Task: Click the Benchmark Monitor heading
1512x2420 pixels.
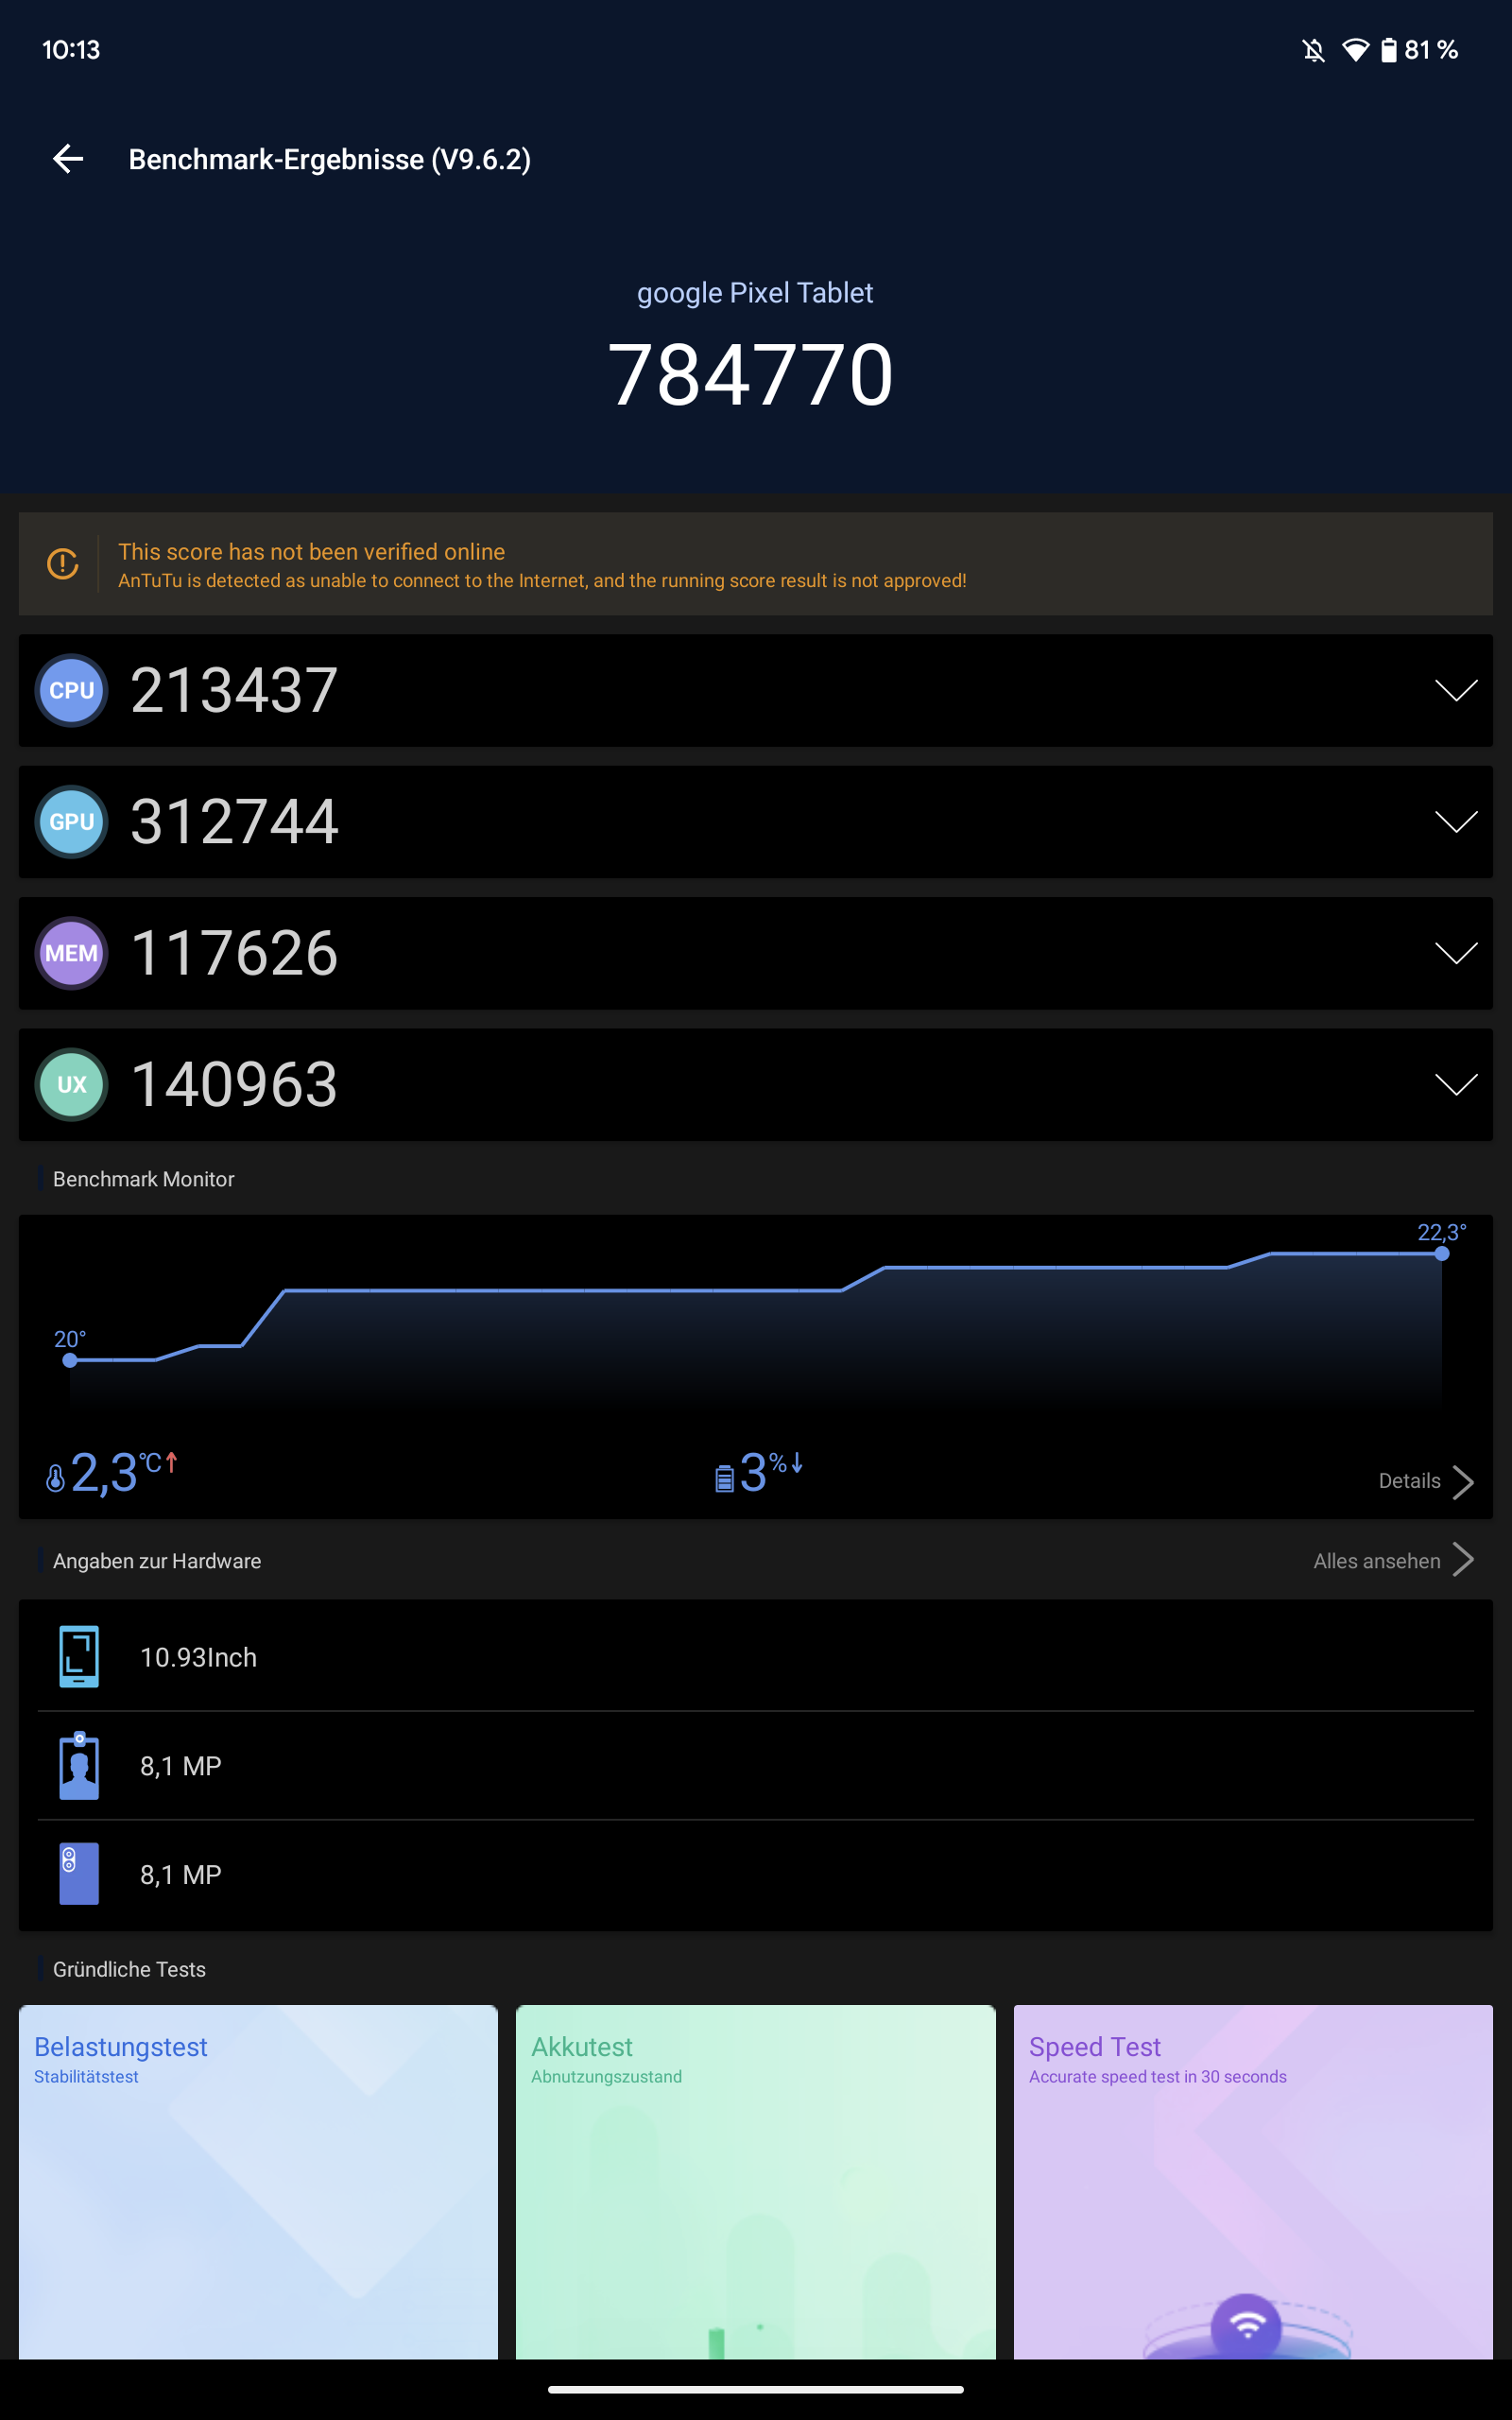Action: (x=143, y=1179)
